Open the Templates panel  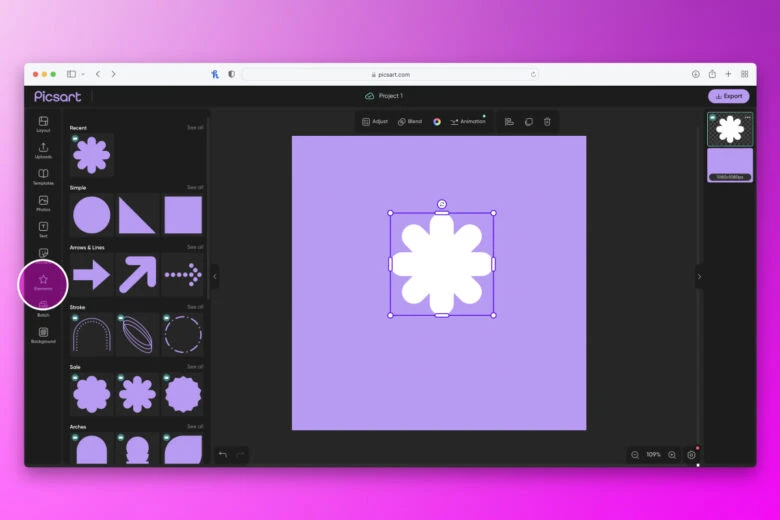pyautogui.click(x=43, y=176)
